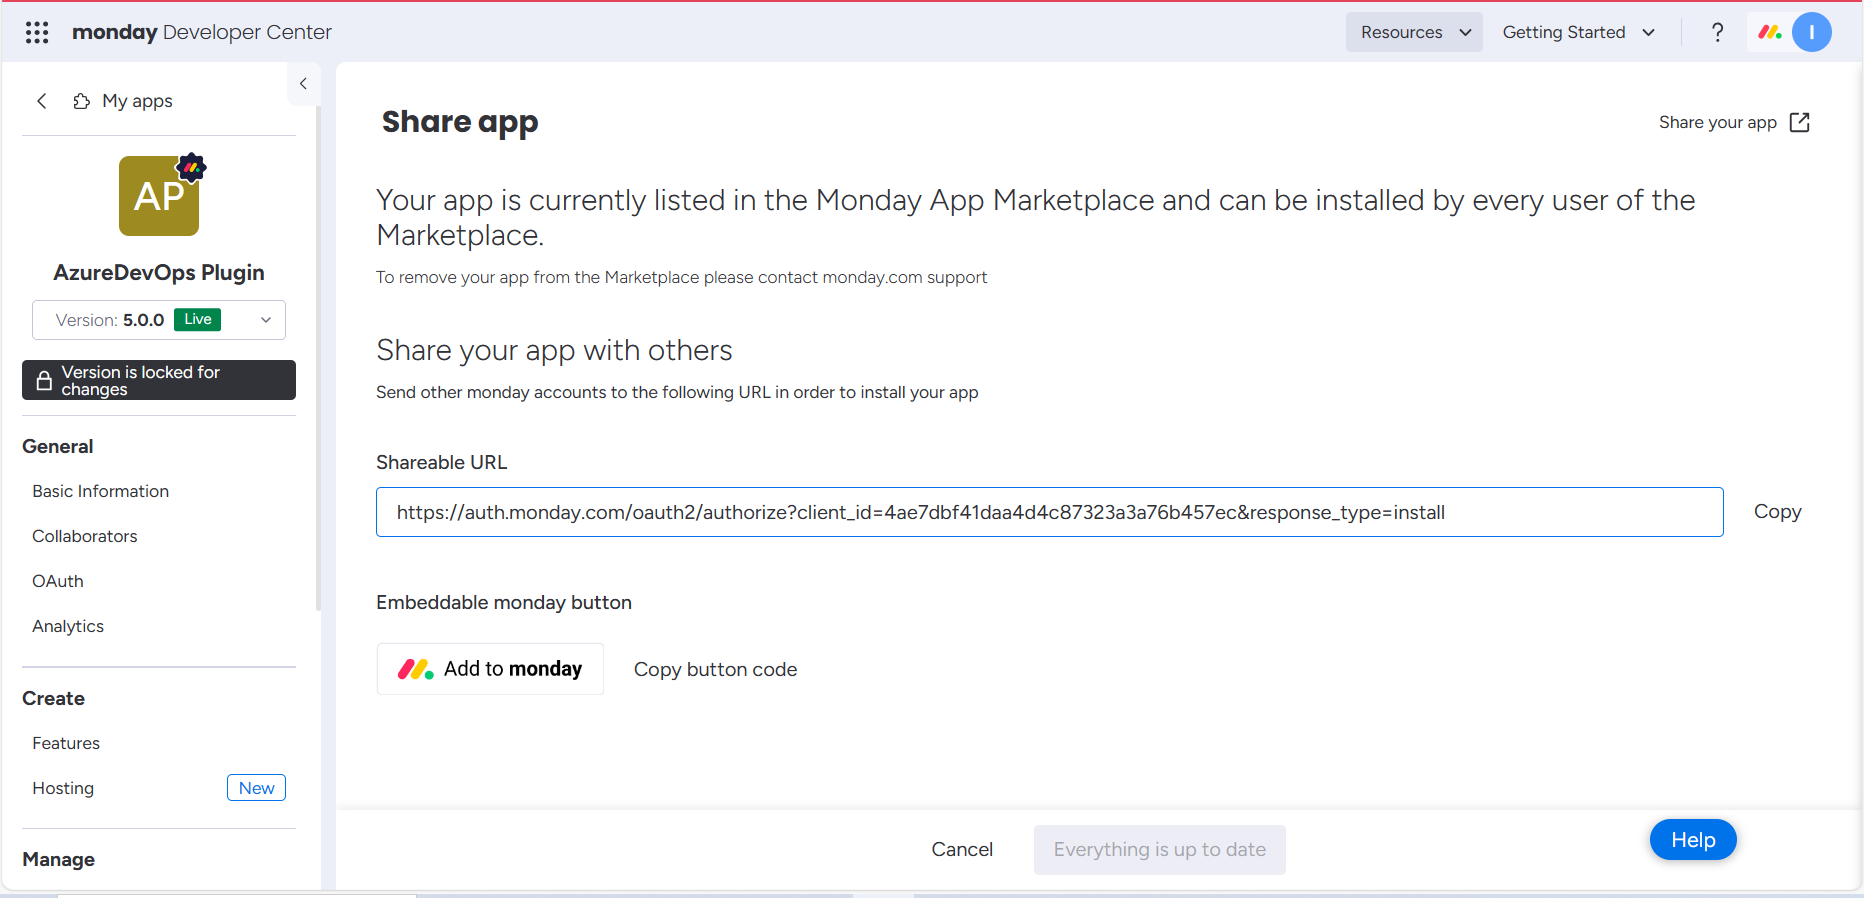1864x898 pixels.
Task: Open the user profile avatar
Action: coord(1811,32)
